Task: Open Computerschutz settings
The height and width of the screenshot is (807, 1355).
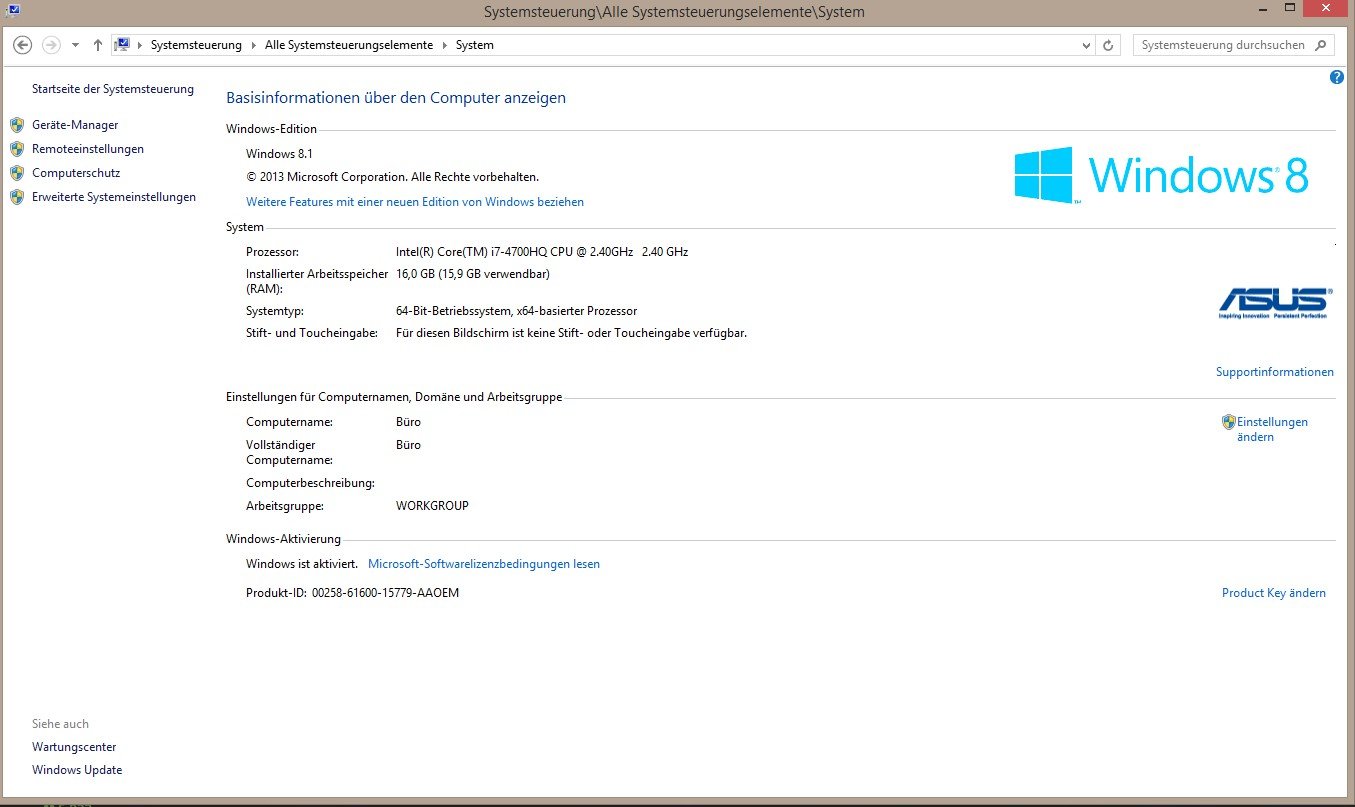Action: pos(76,173)
